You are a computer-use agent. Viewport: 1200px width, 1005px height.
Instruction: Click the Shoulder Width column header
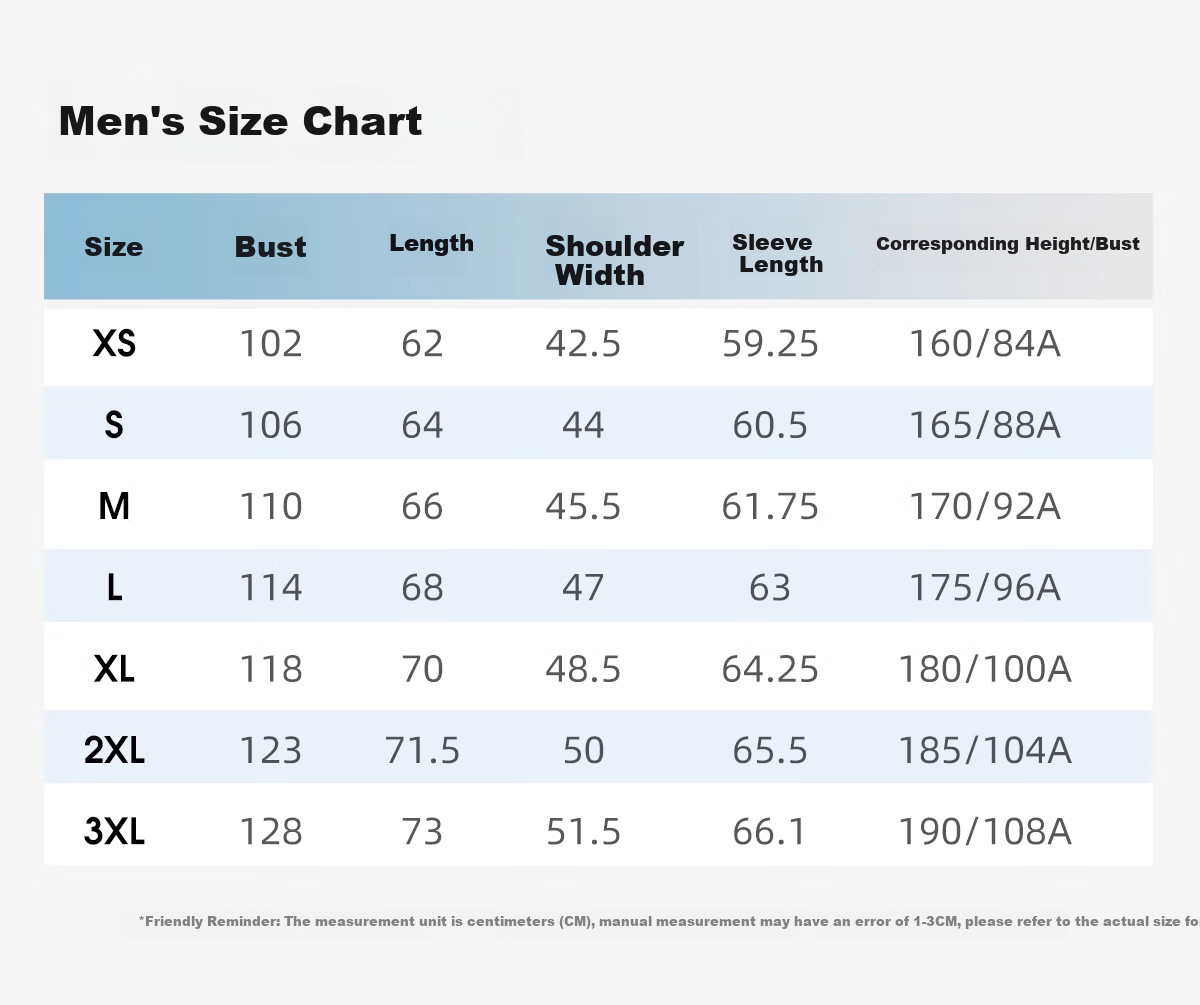614,260
